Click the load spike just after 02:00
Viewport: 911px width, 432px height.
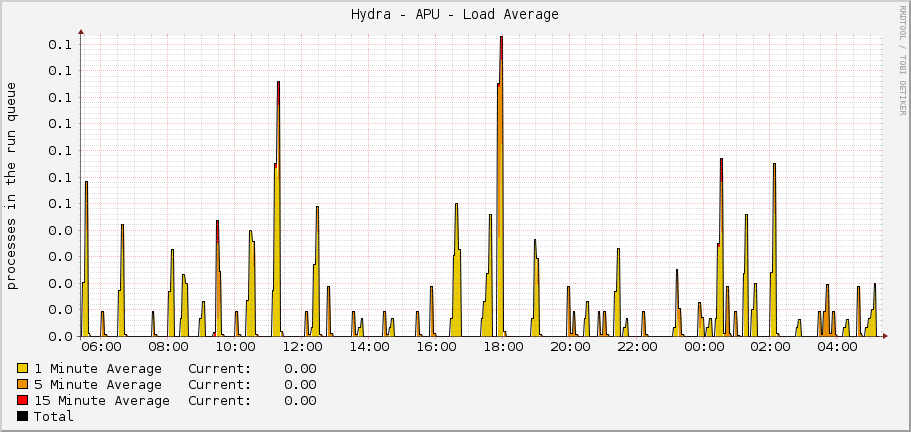click(774, 250)
